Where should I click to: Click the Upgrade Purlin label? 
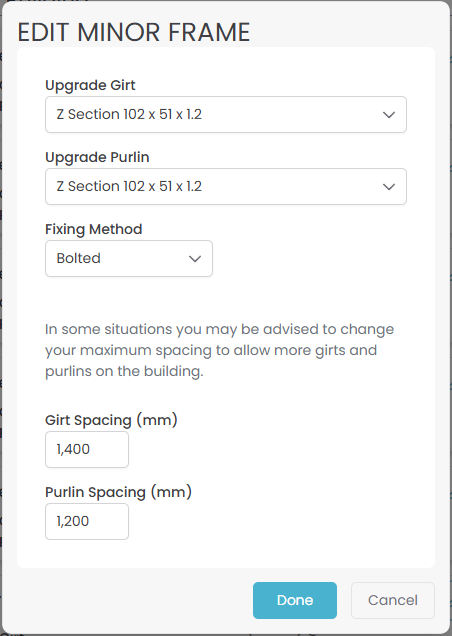click(97, 157)
